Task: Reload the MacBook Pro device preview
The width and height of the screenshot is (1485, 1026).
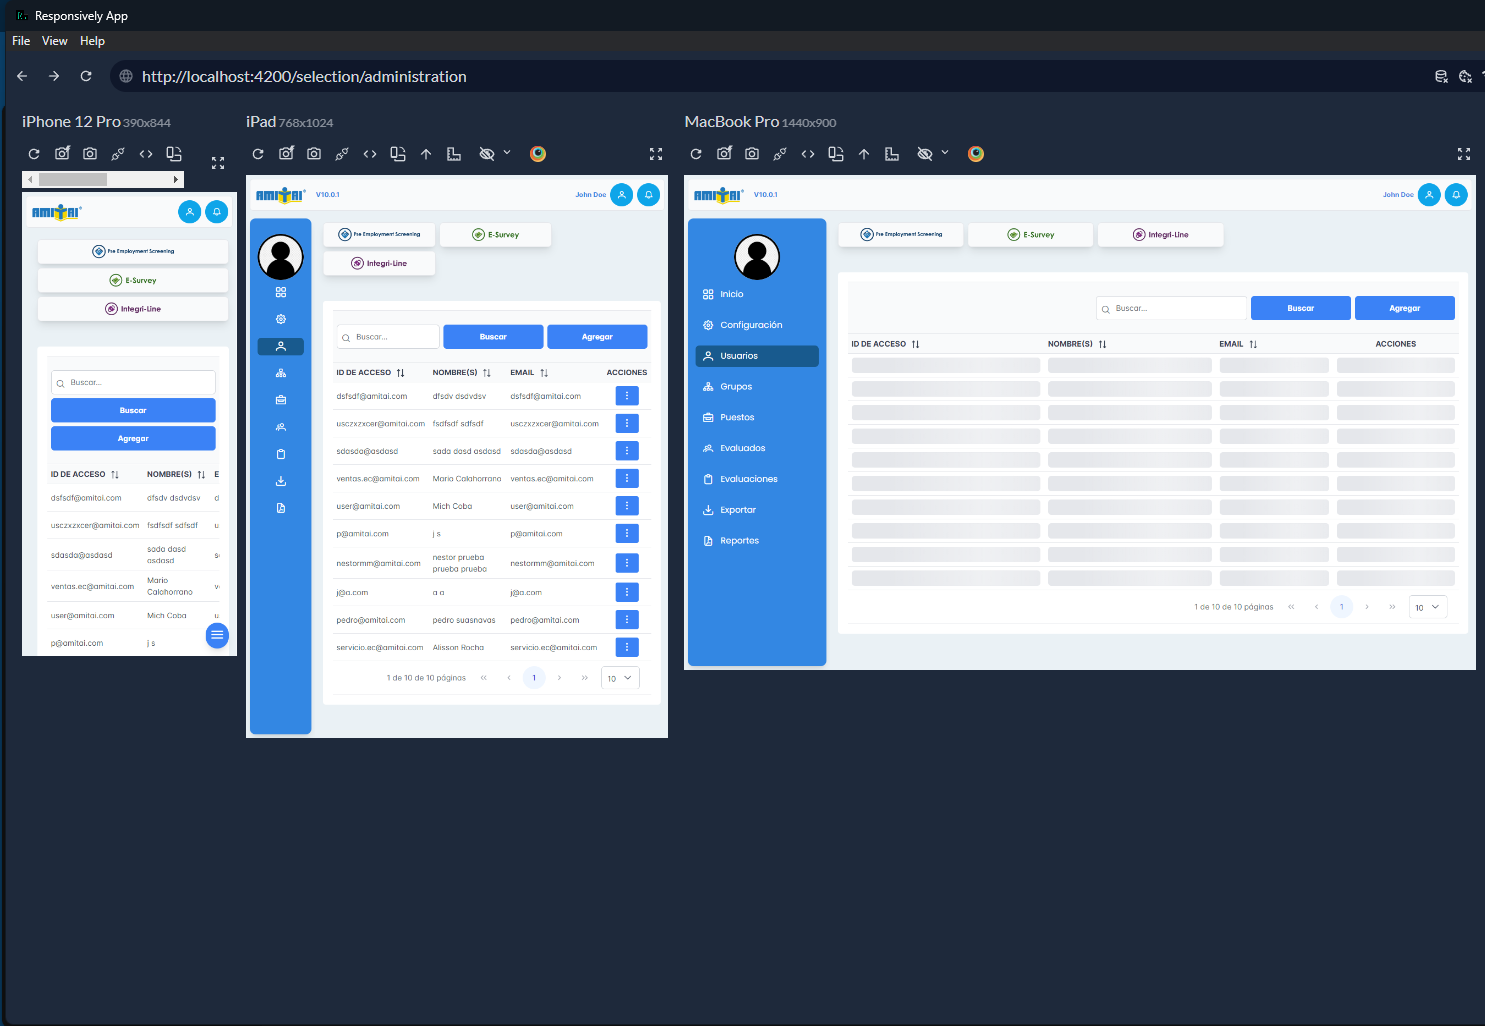Action: 696,154
